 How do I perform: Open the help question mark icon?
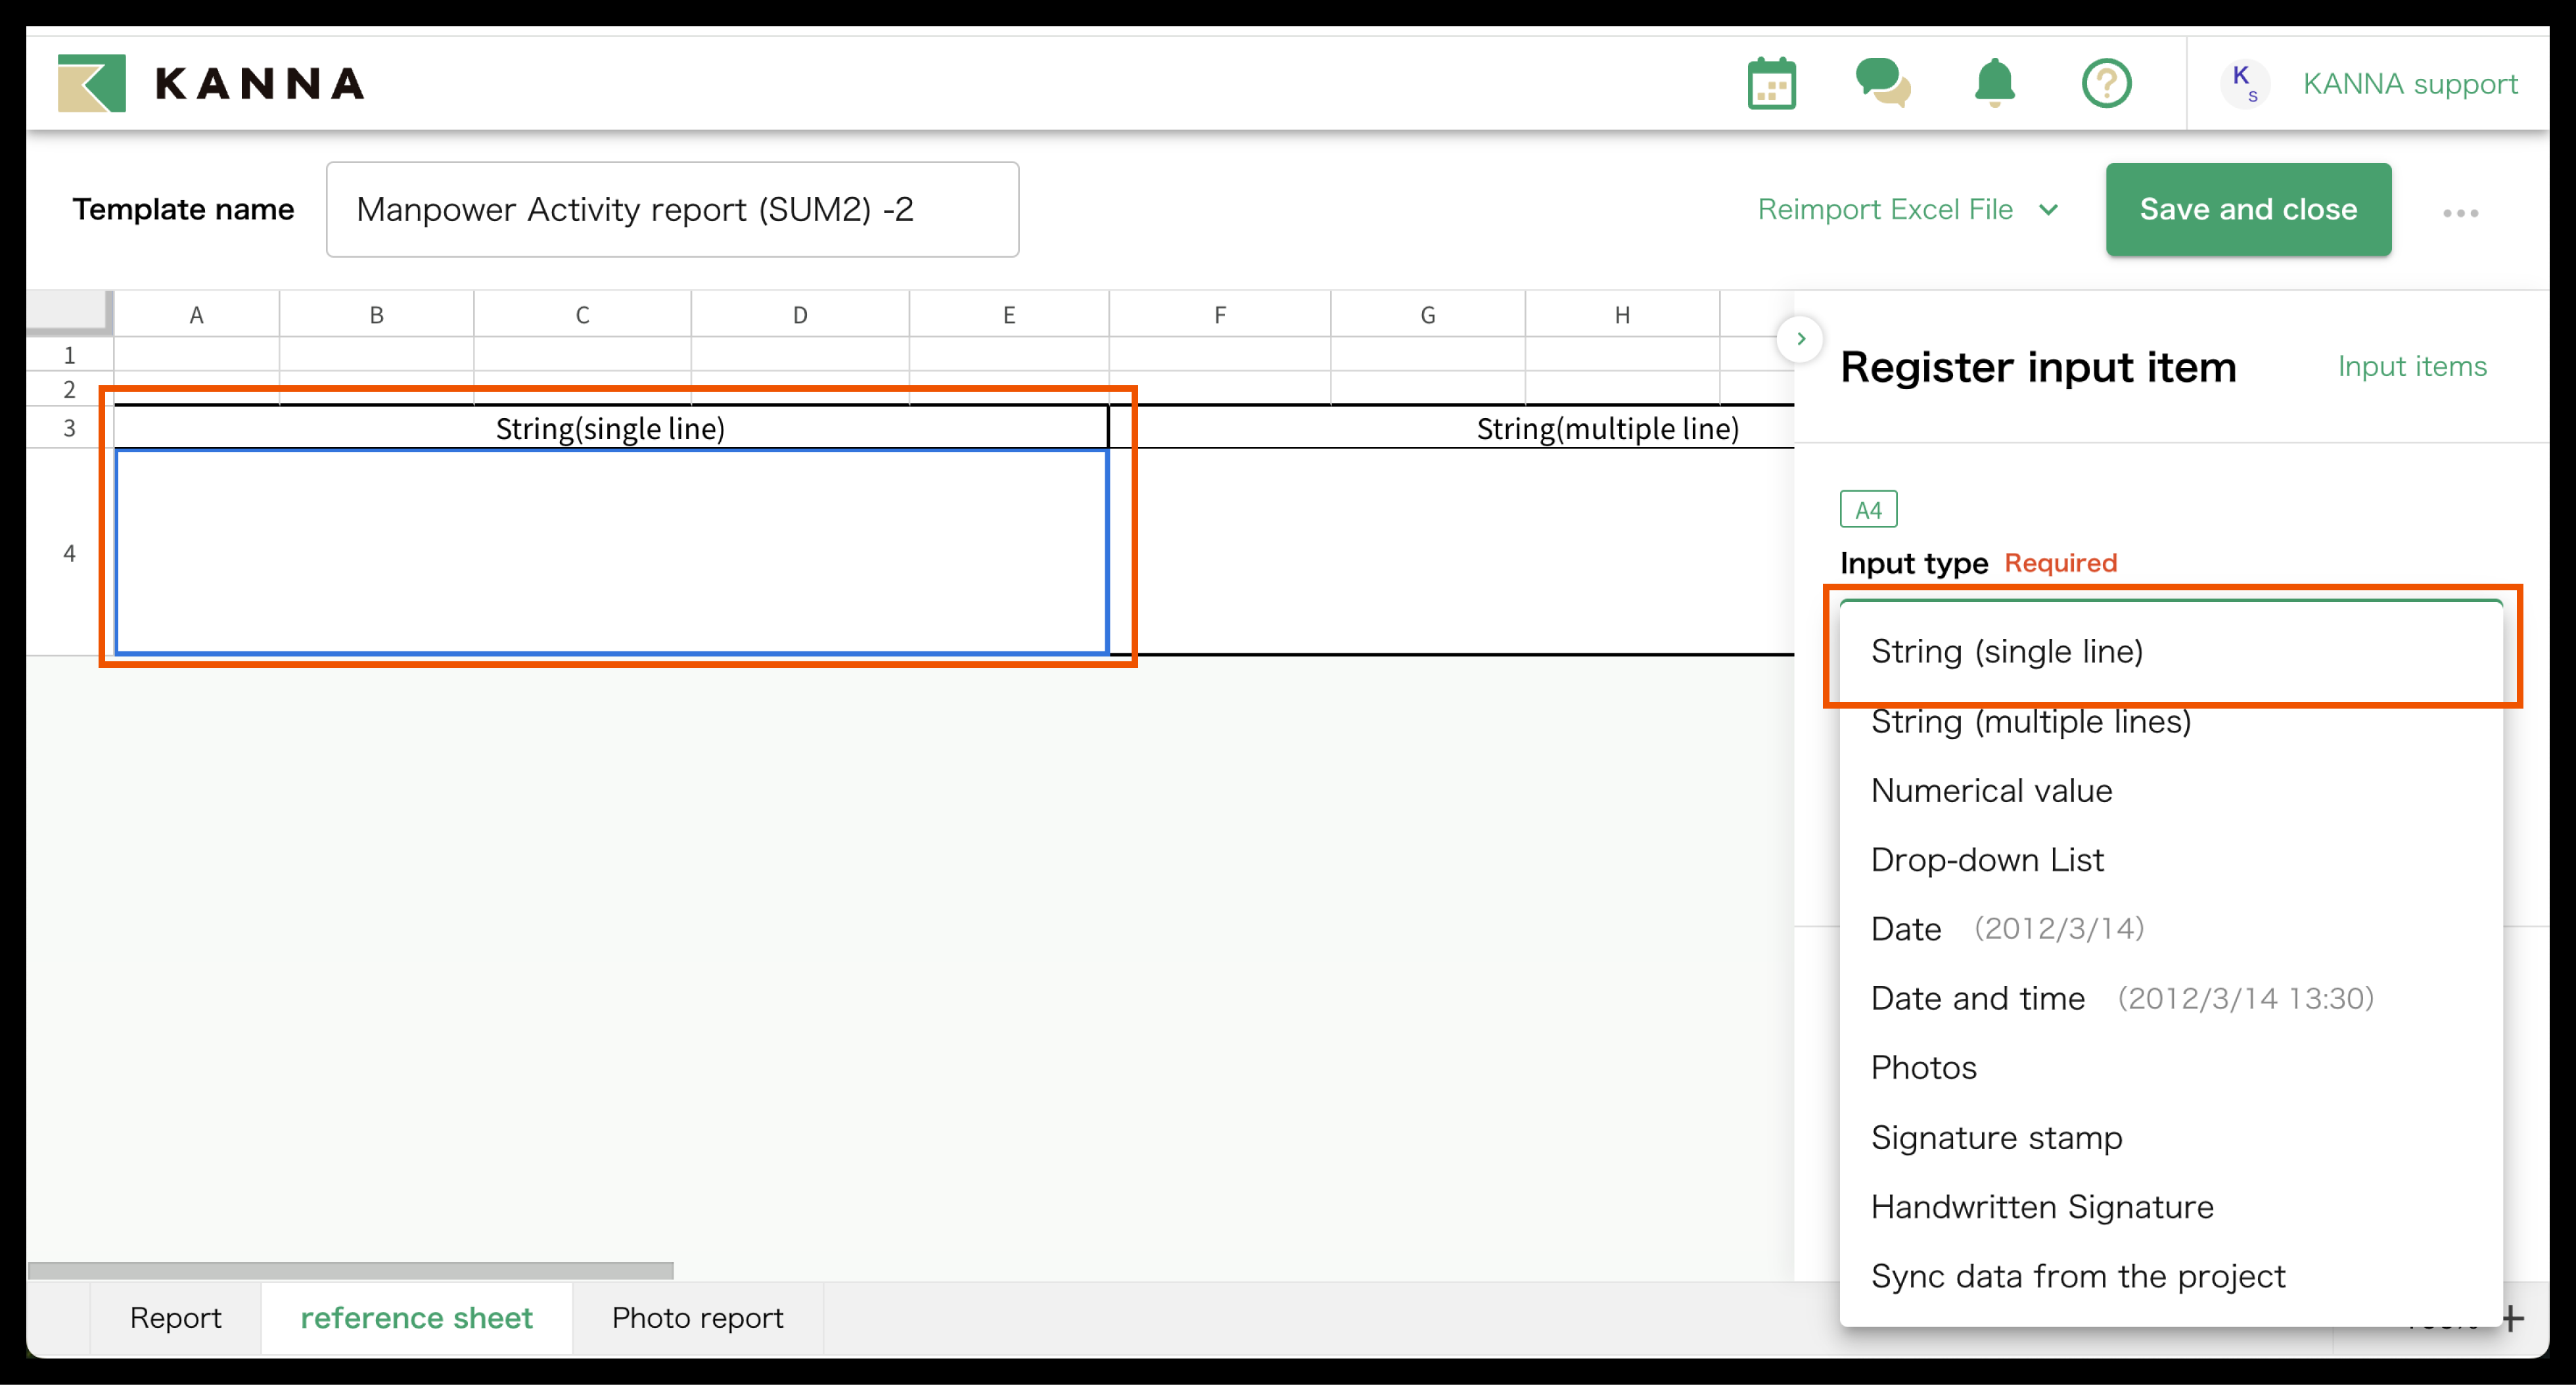click(x=2106, y=84)
